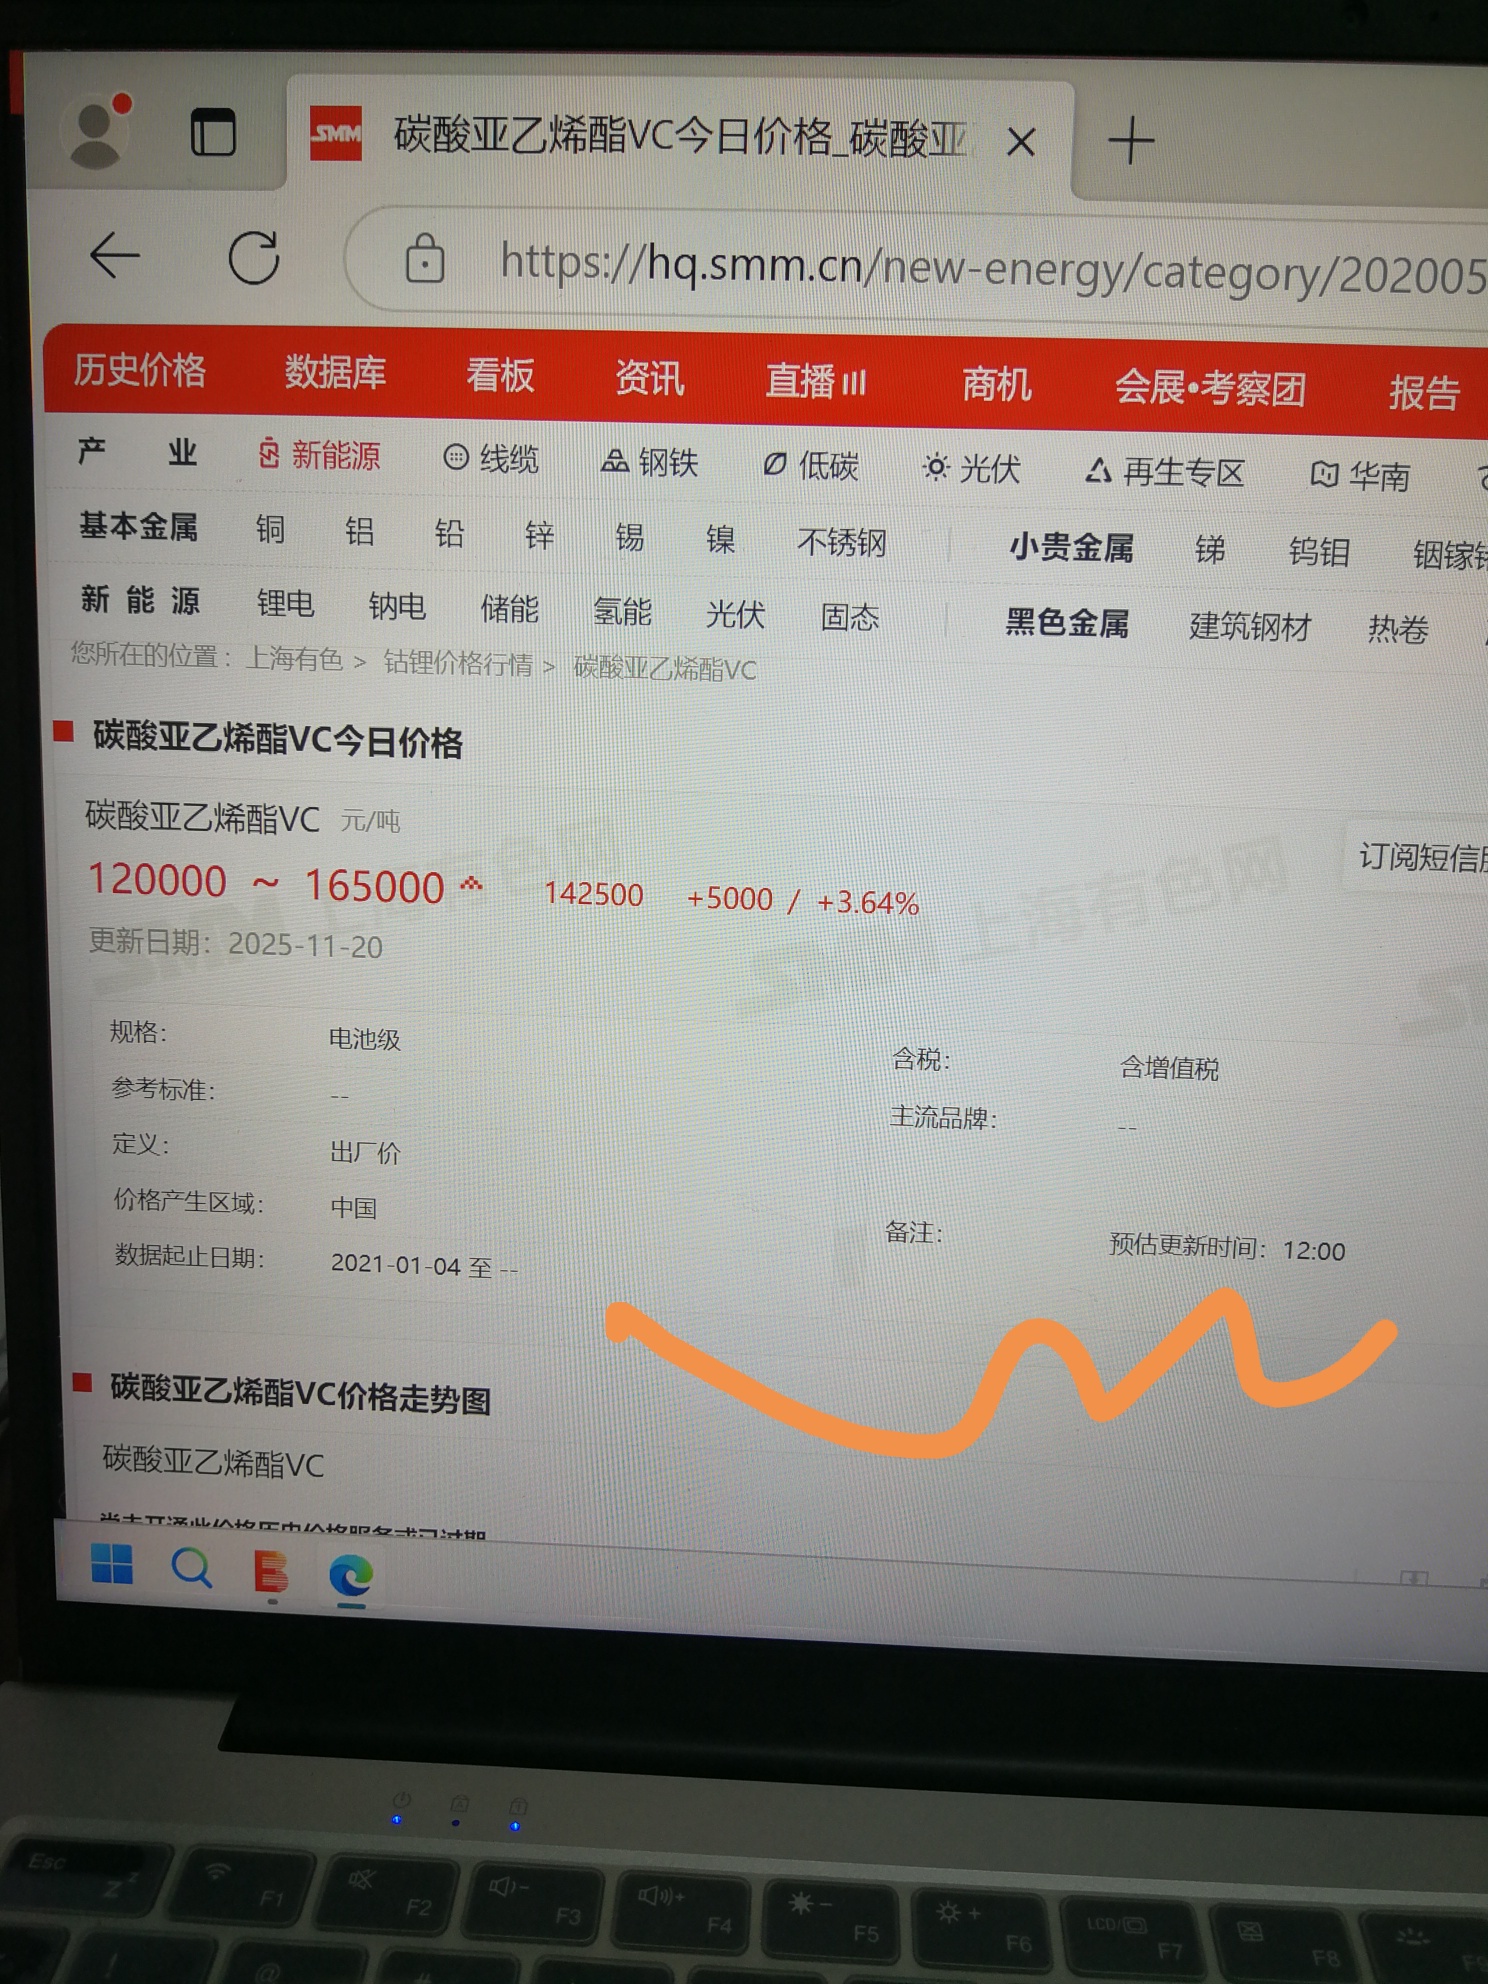Click 氢能 under 新能源
This screenshot has width=1488, height=1984.
622,611
